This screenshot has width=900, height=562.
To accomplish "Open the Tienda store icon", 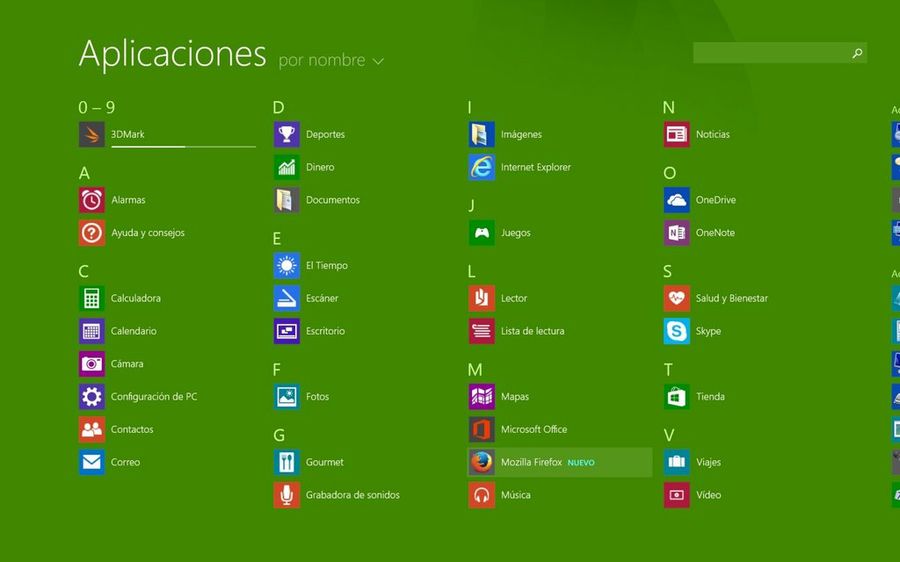I will point(676,397).
